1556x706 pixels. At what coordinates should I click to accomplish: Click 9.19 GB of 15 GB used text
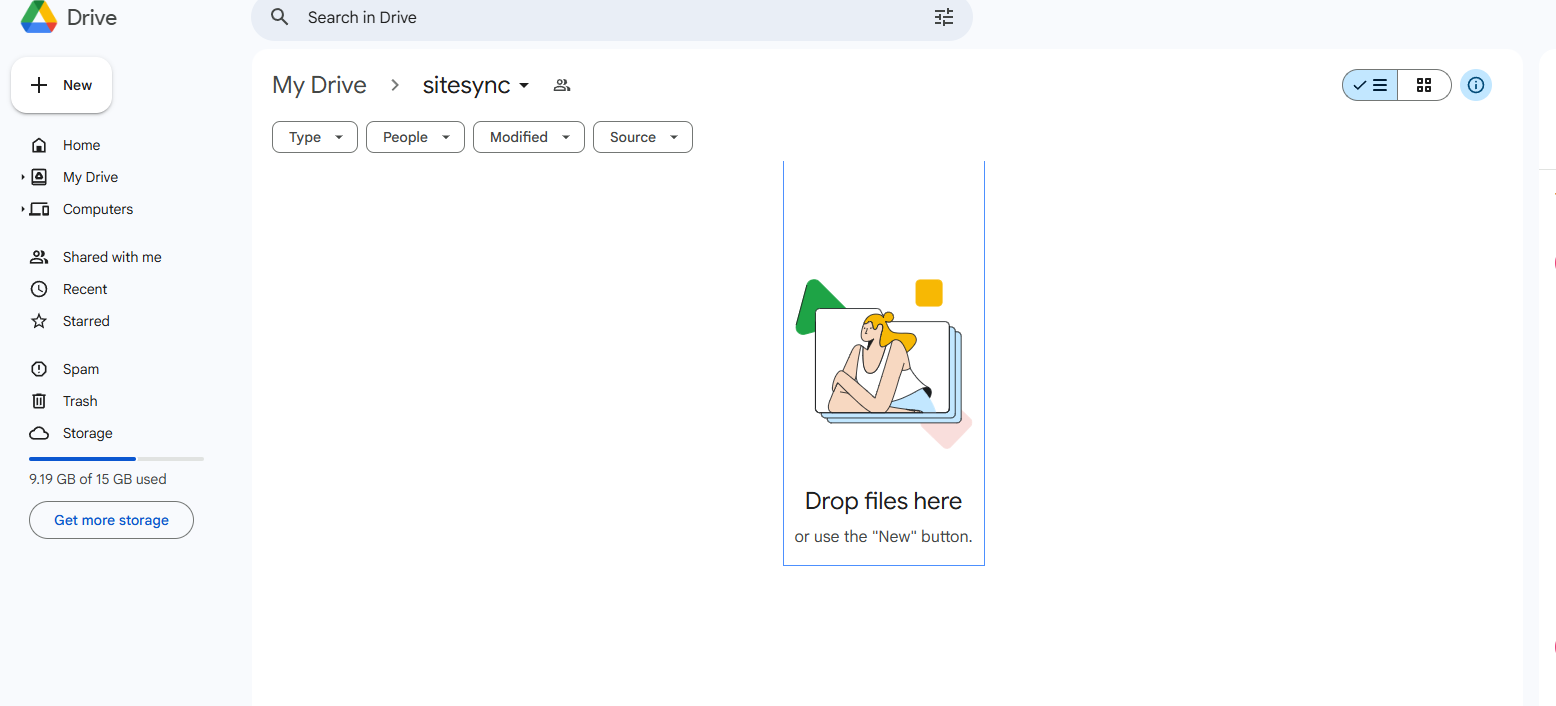pyautogui.click(x=98, y=479)
